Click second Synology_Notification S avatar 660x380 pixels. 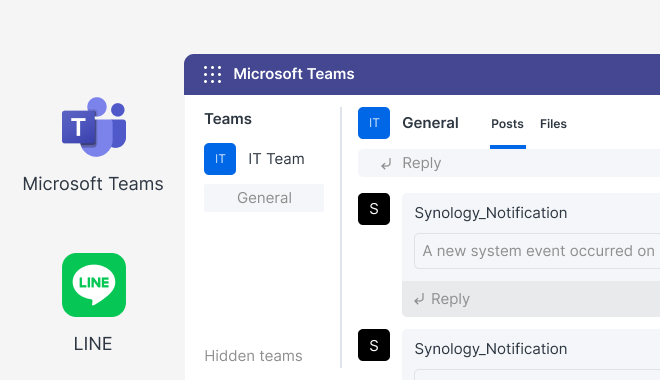[x=374, y=345]
